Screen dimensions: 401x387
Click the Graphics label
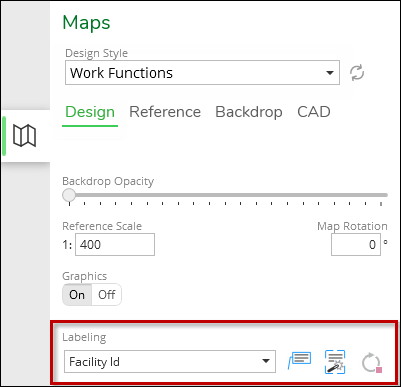click(85, 276)
